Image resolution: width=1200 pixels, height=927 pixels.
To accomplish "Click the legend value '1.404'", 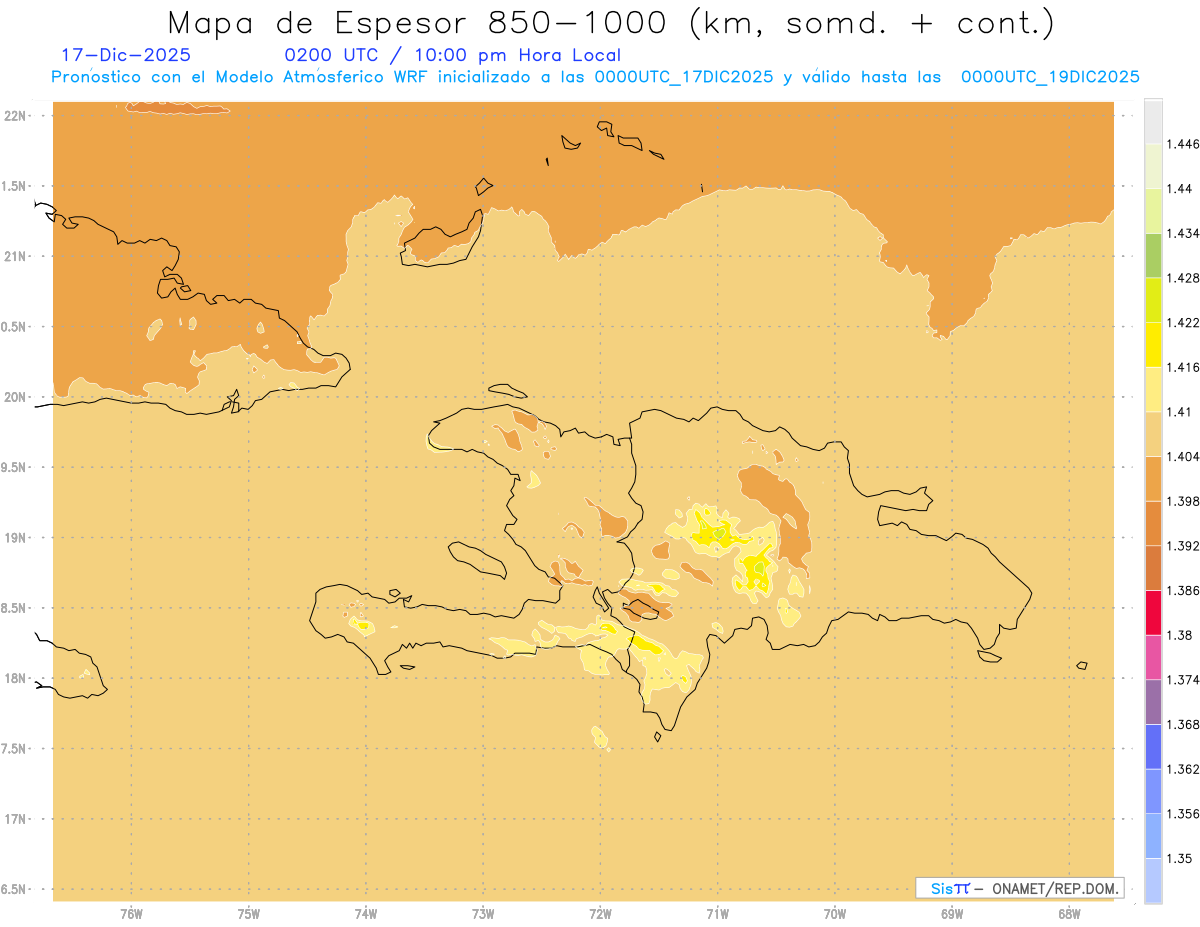I will coord(1184,456).
